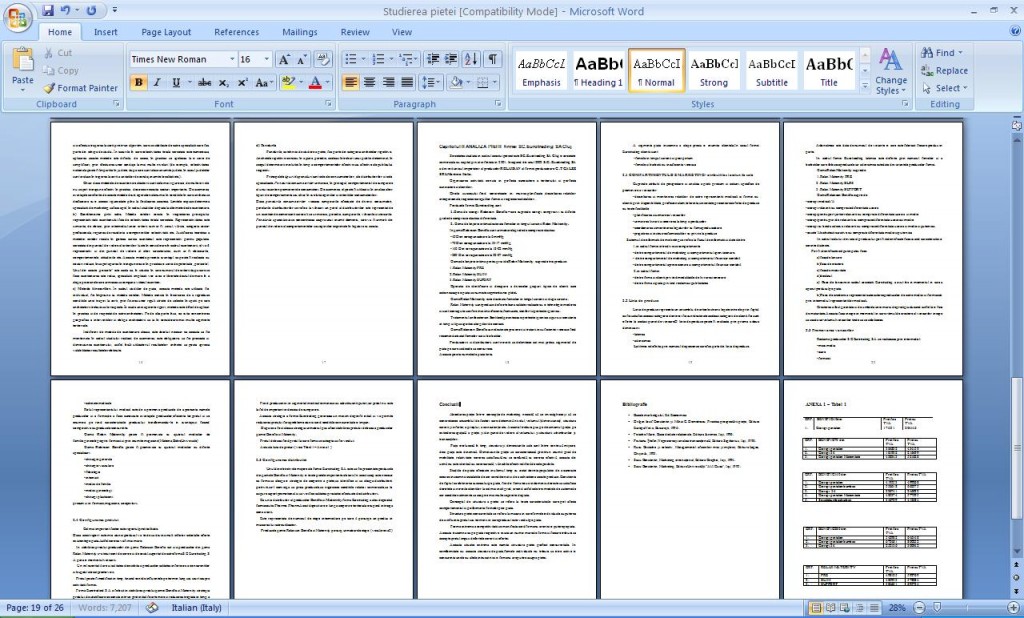
Task: Save the document from Quick Access toolbar
Action: pyautogui.click(x=47, y=10)
